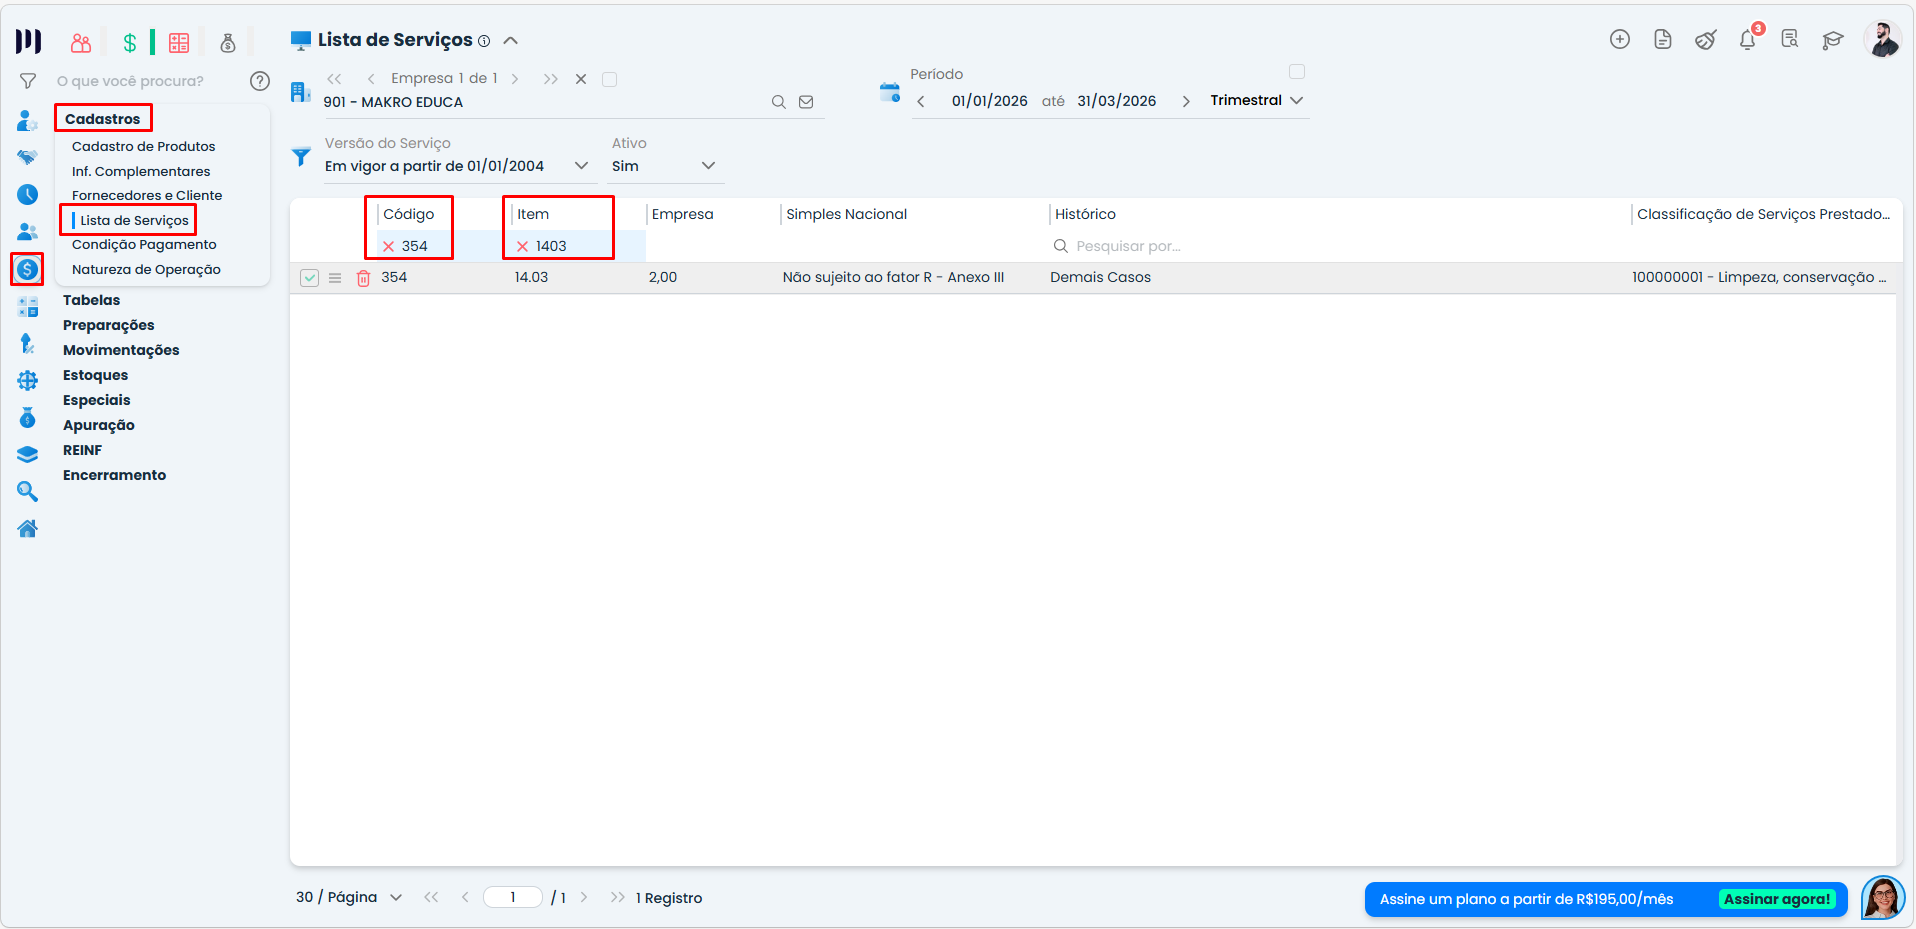Open the user profile avatar
Screen dimensions: 1916x929
click(x=1882, y=40)
